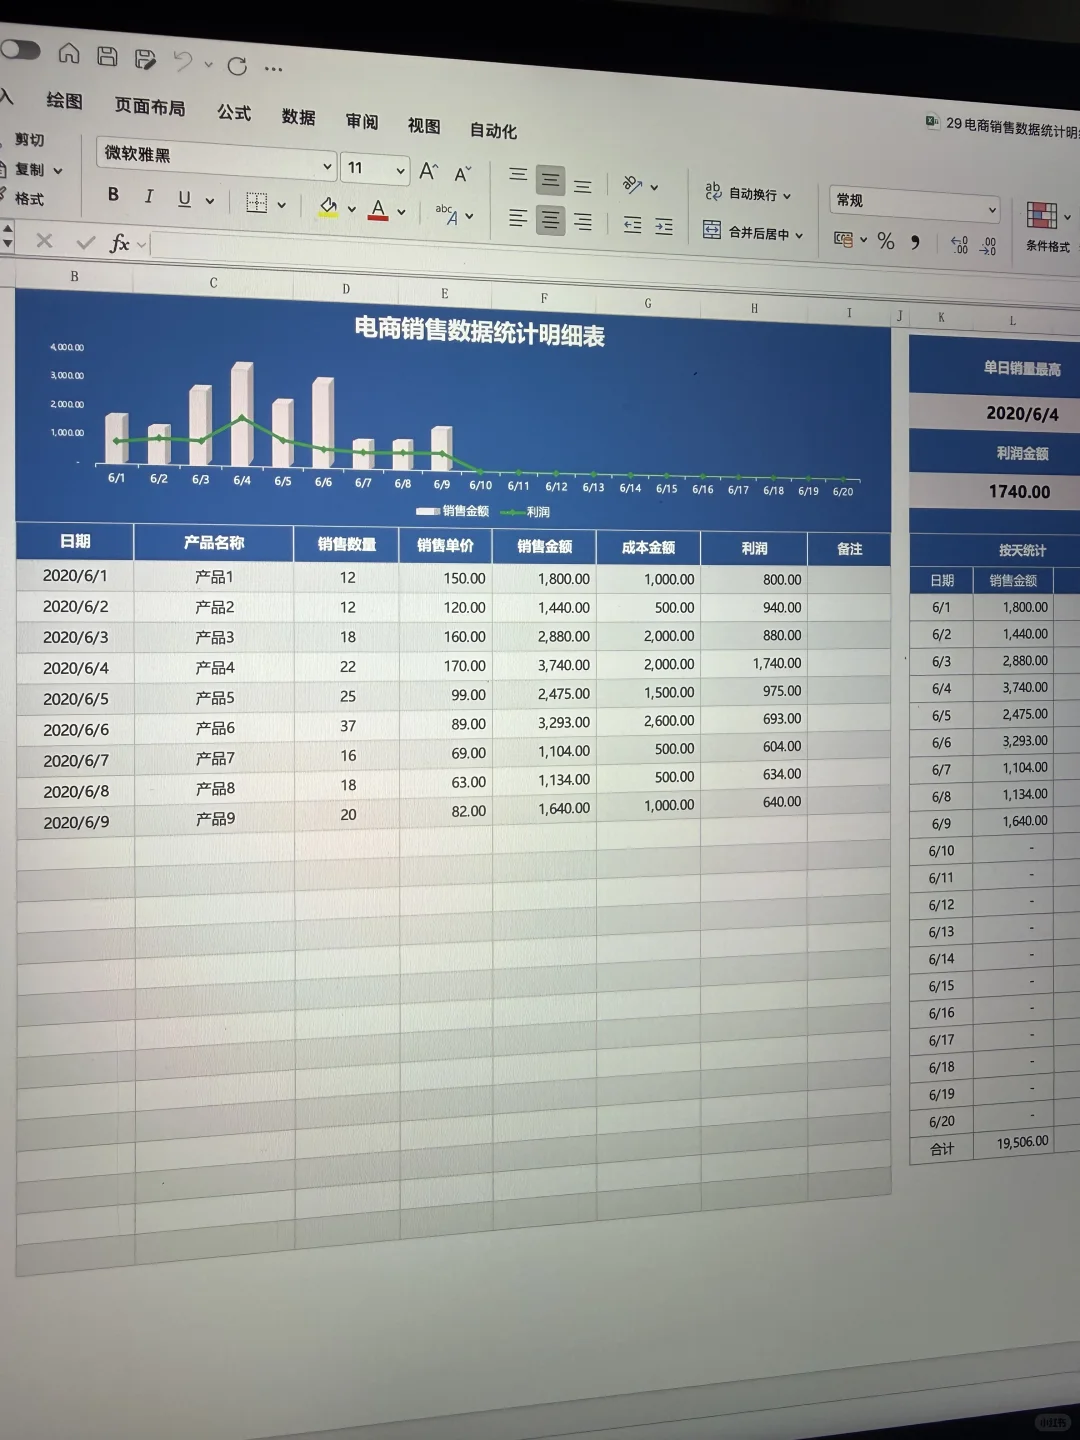Toggle middle vertical alignment

pyautogui.click(x=550, y=180)
